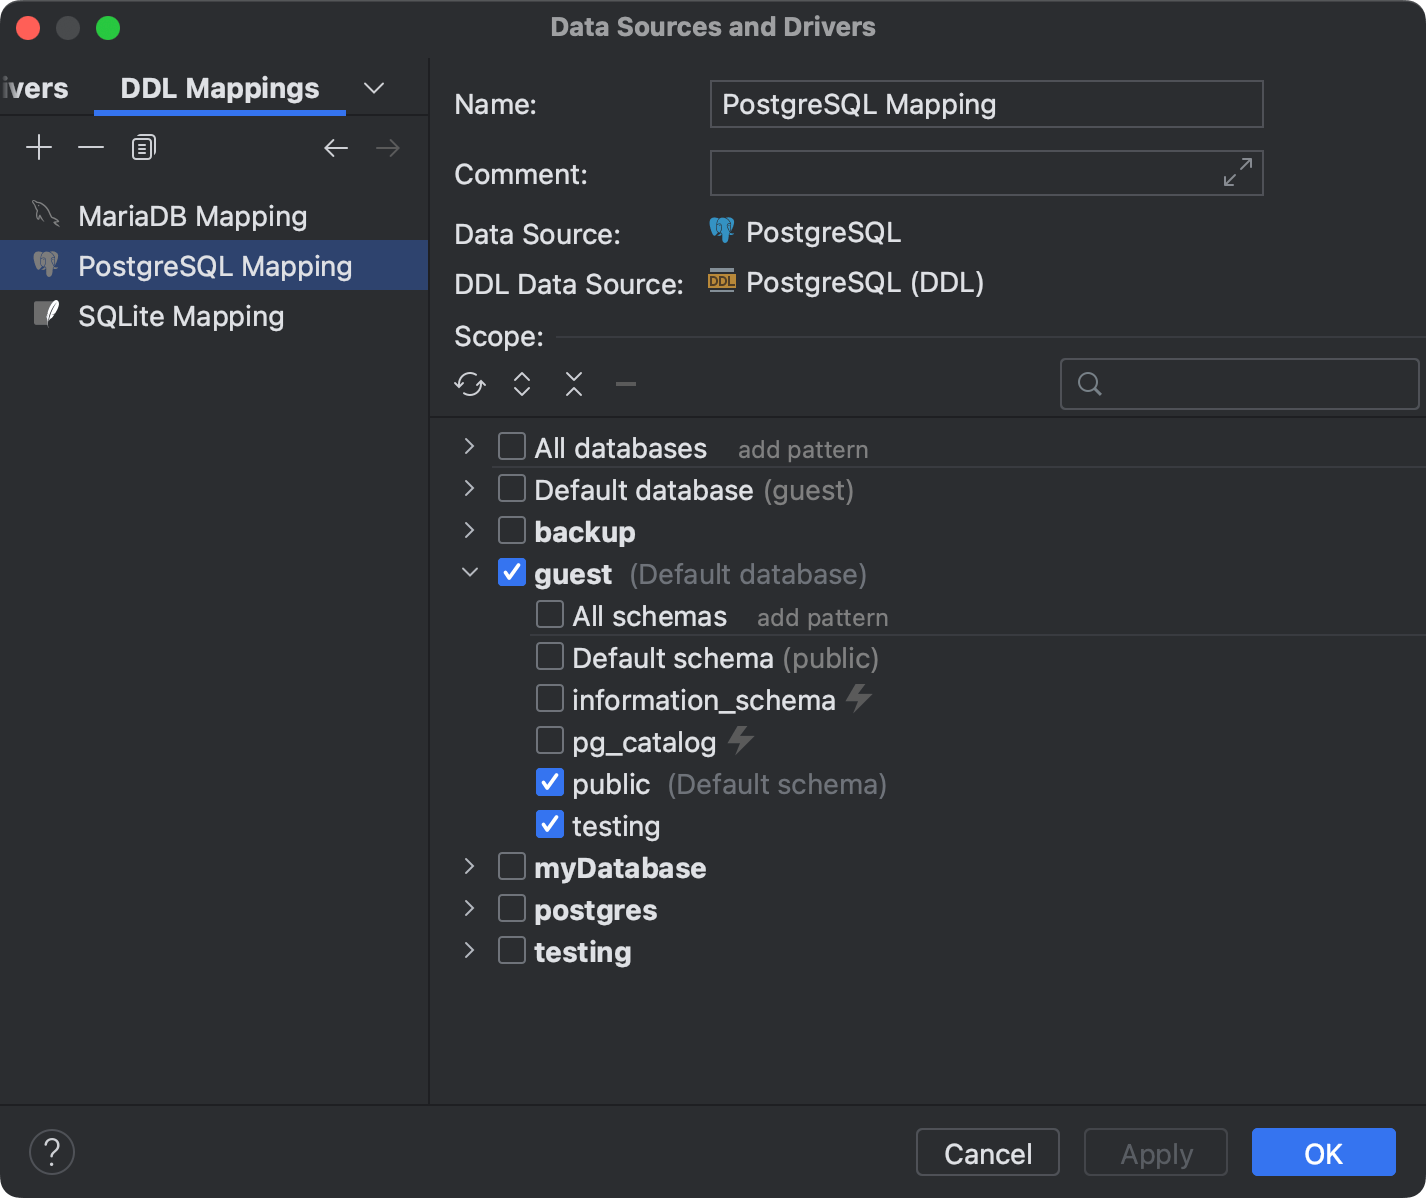Expand all nodes in the scope tree
The image size is (1426, 1198).
coord(521,384)
